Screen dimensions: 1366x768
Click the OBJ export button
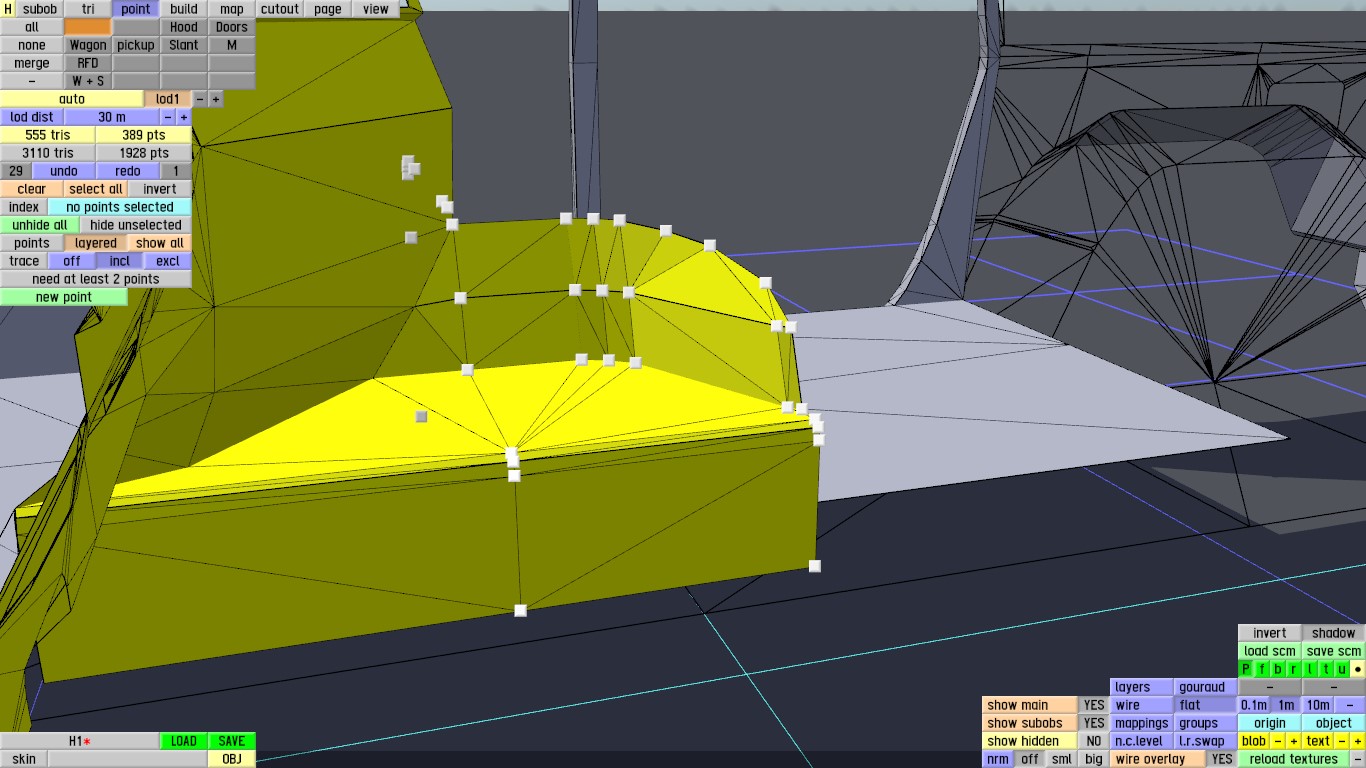pyautogui.click(x=232, y=759)
